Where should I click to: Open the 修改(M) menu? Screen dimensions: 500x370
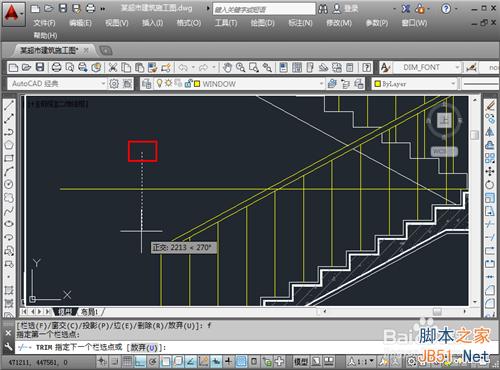point(339,23)
